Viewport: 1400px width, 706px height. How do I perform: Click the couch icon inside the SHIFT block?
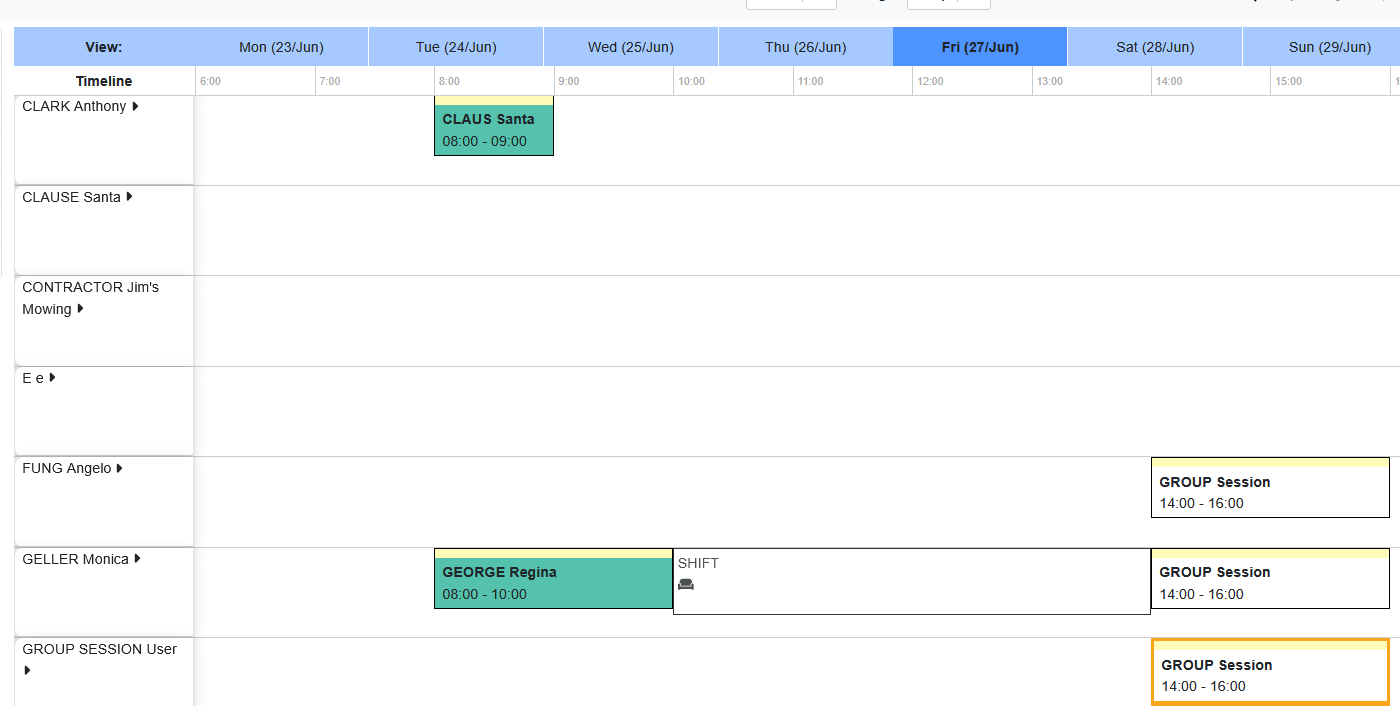pyautogui.click(x=685, y=584)
